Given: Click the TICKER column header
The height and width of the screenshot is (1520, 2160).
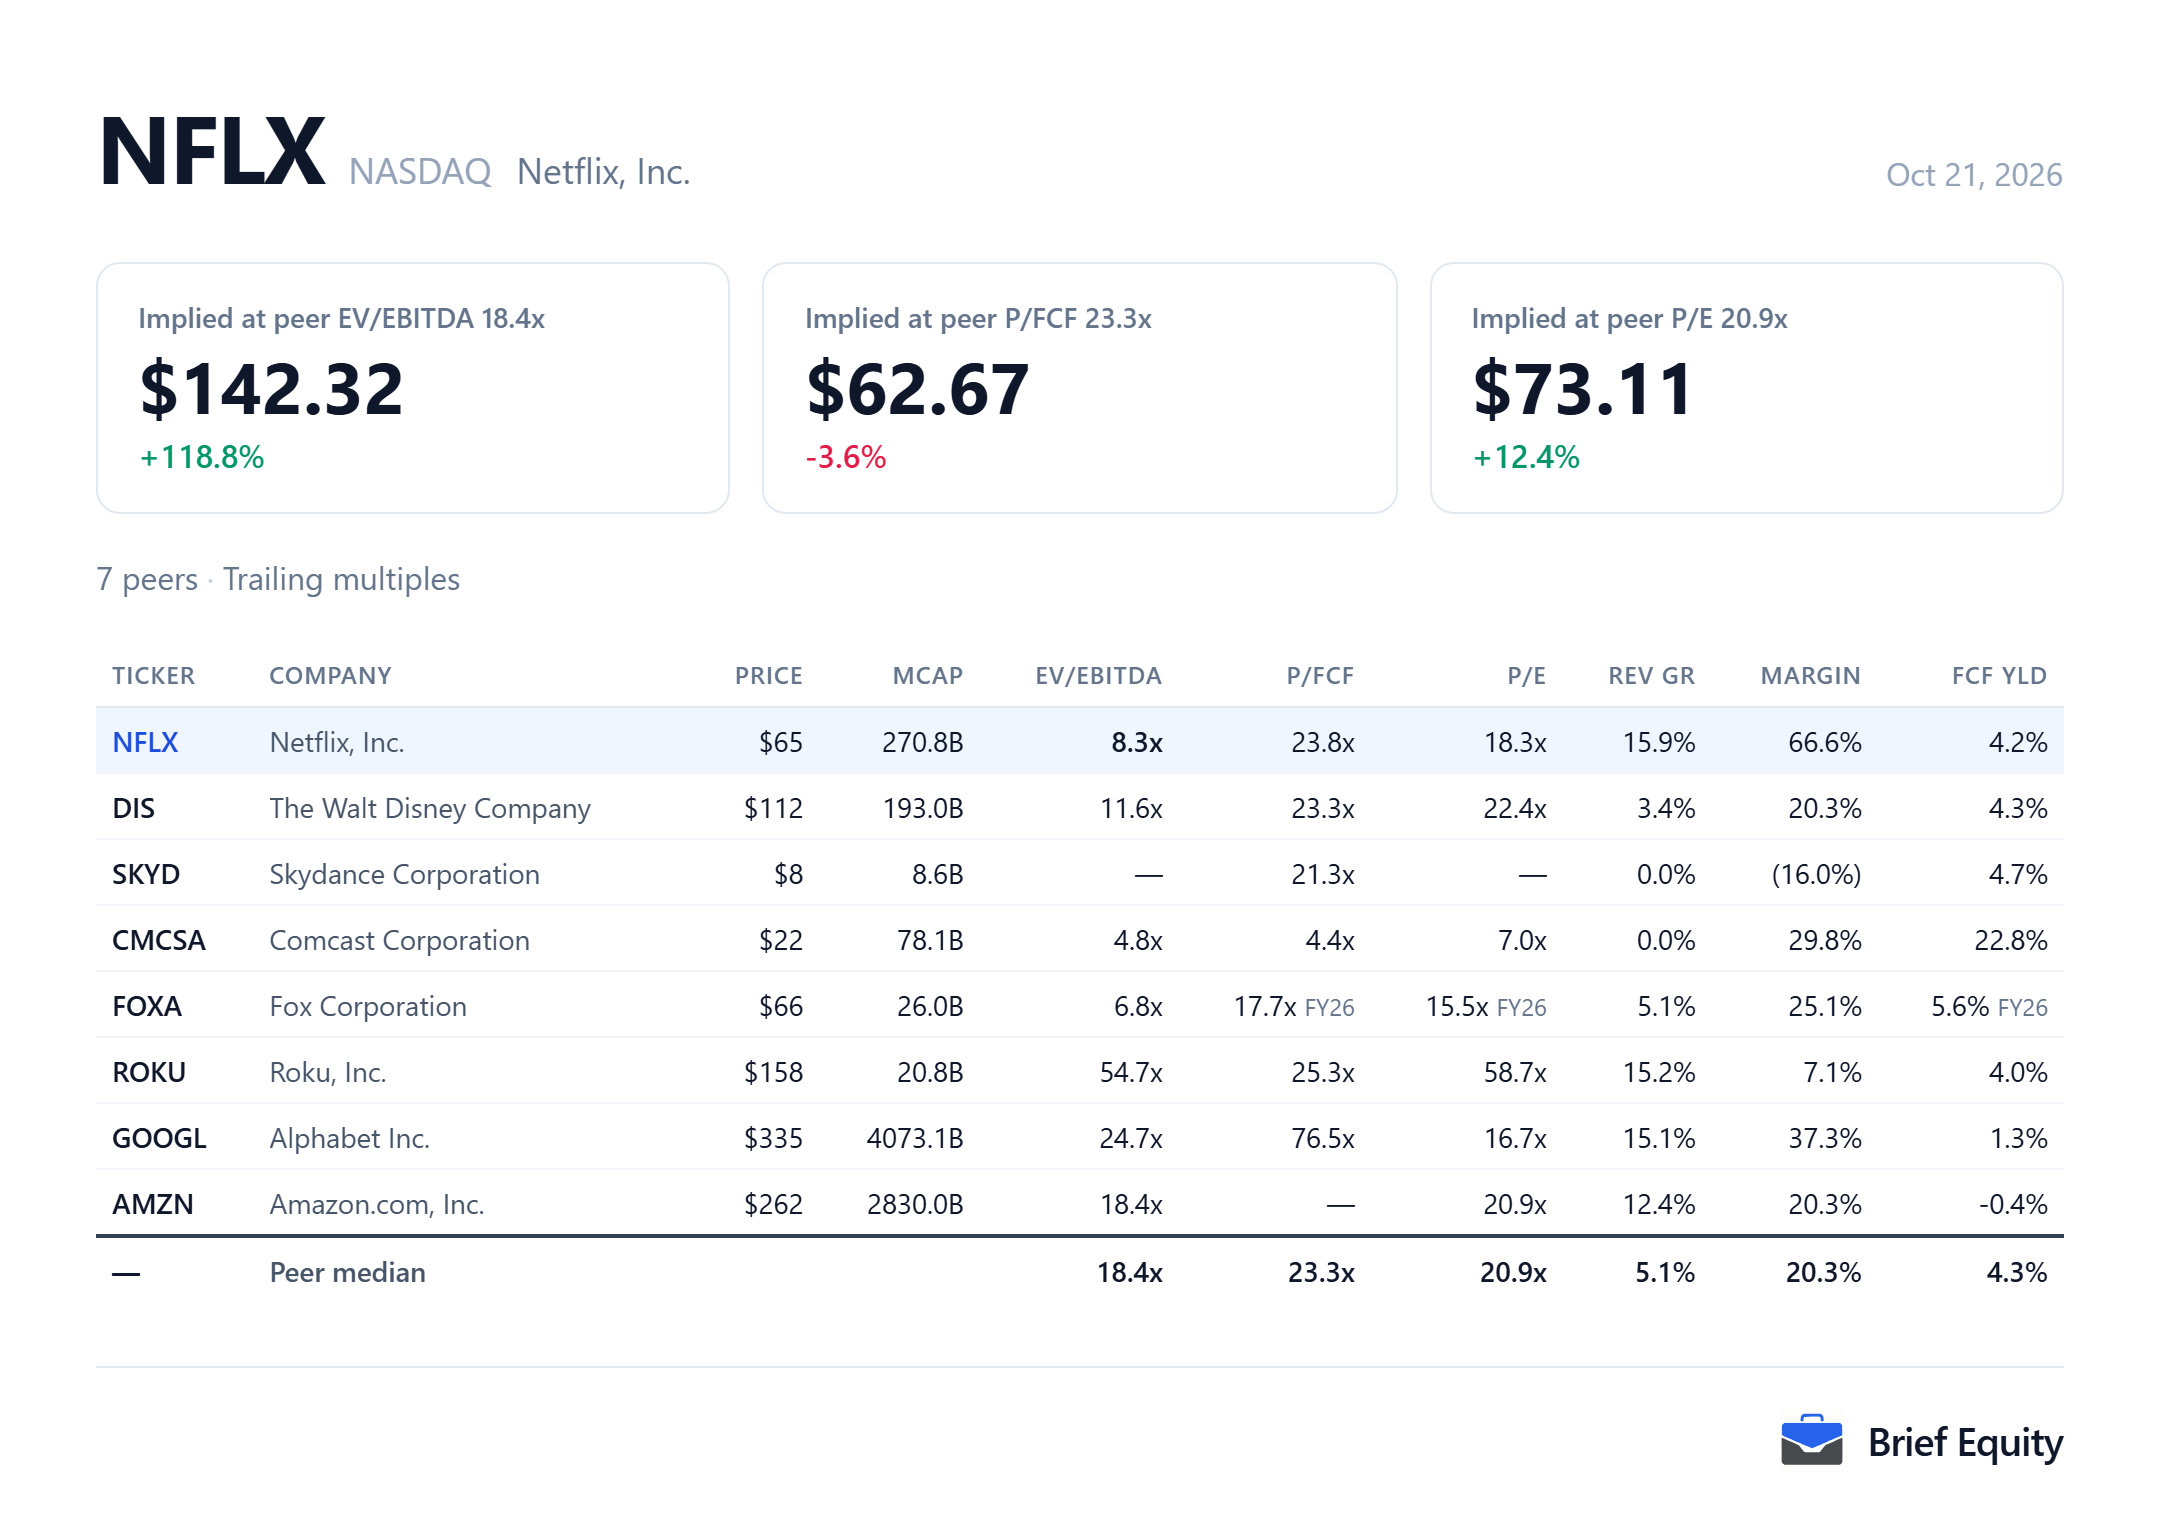Looking at the screenshot, I should point(153,676).
